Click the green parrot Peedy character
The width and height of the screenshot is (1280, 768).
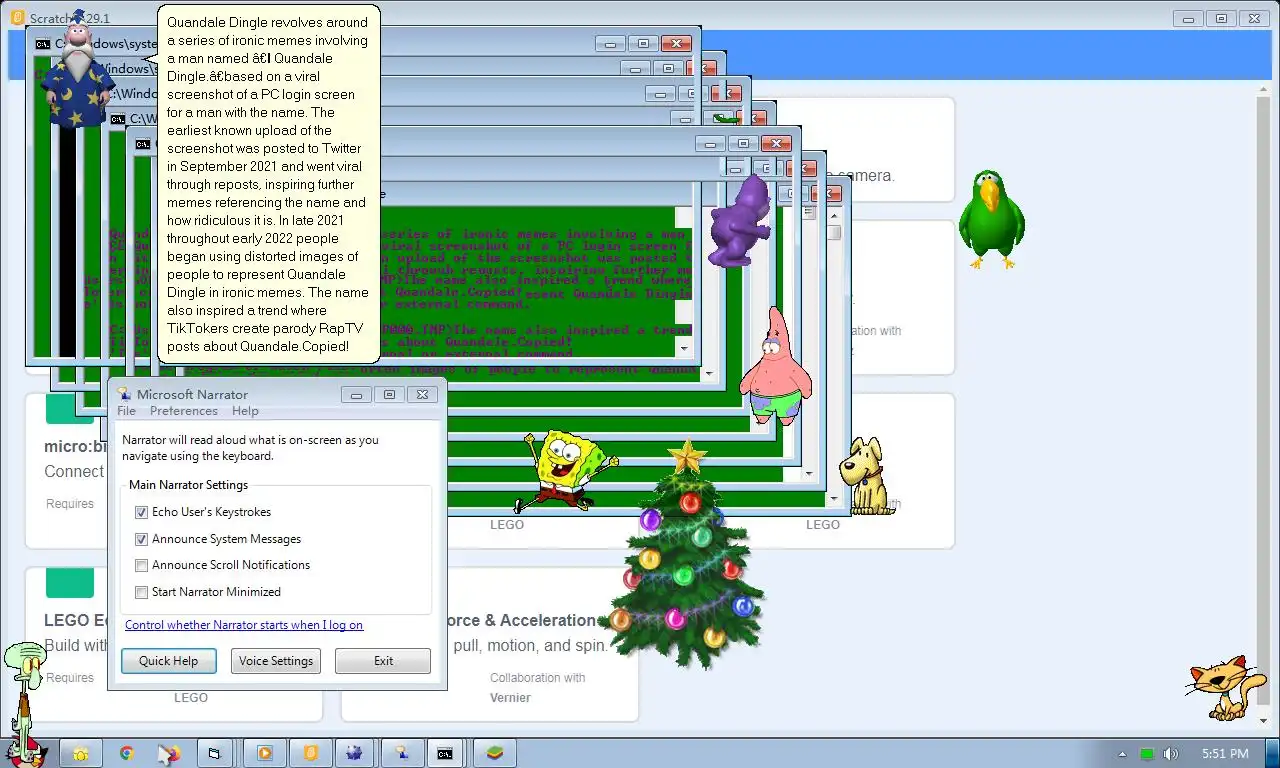click(991, 219)
